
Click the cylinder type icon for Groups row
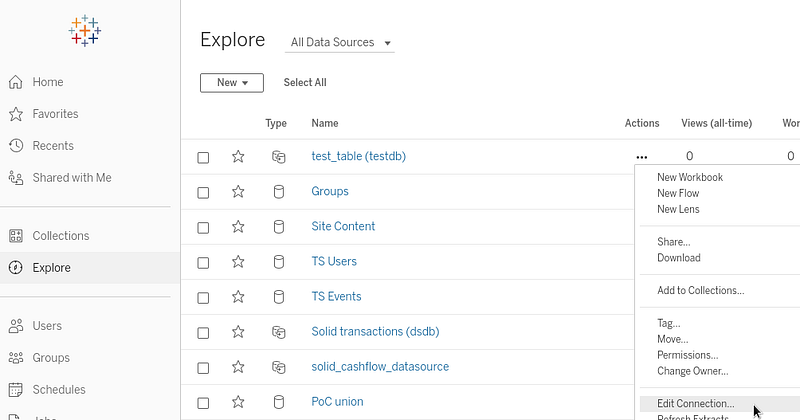pyautogui.click(x=279, y=192)
